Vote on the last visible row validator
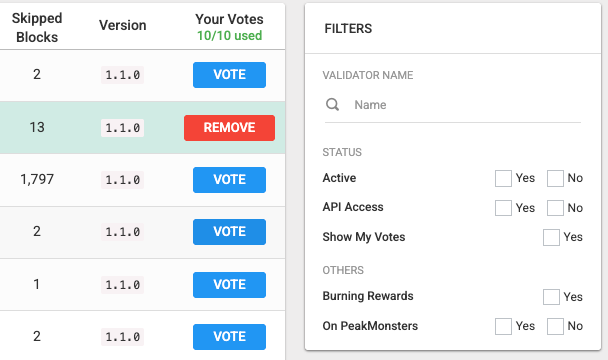Image resolution: width=608 pixels, height=360 pixels. pyautogui.click(x=230, y=337)
